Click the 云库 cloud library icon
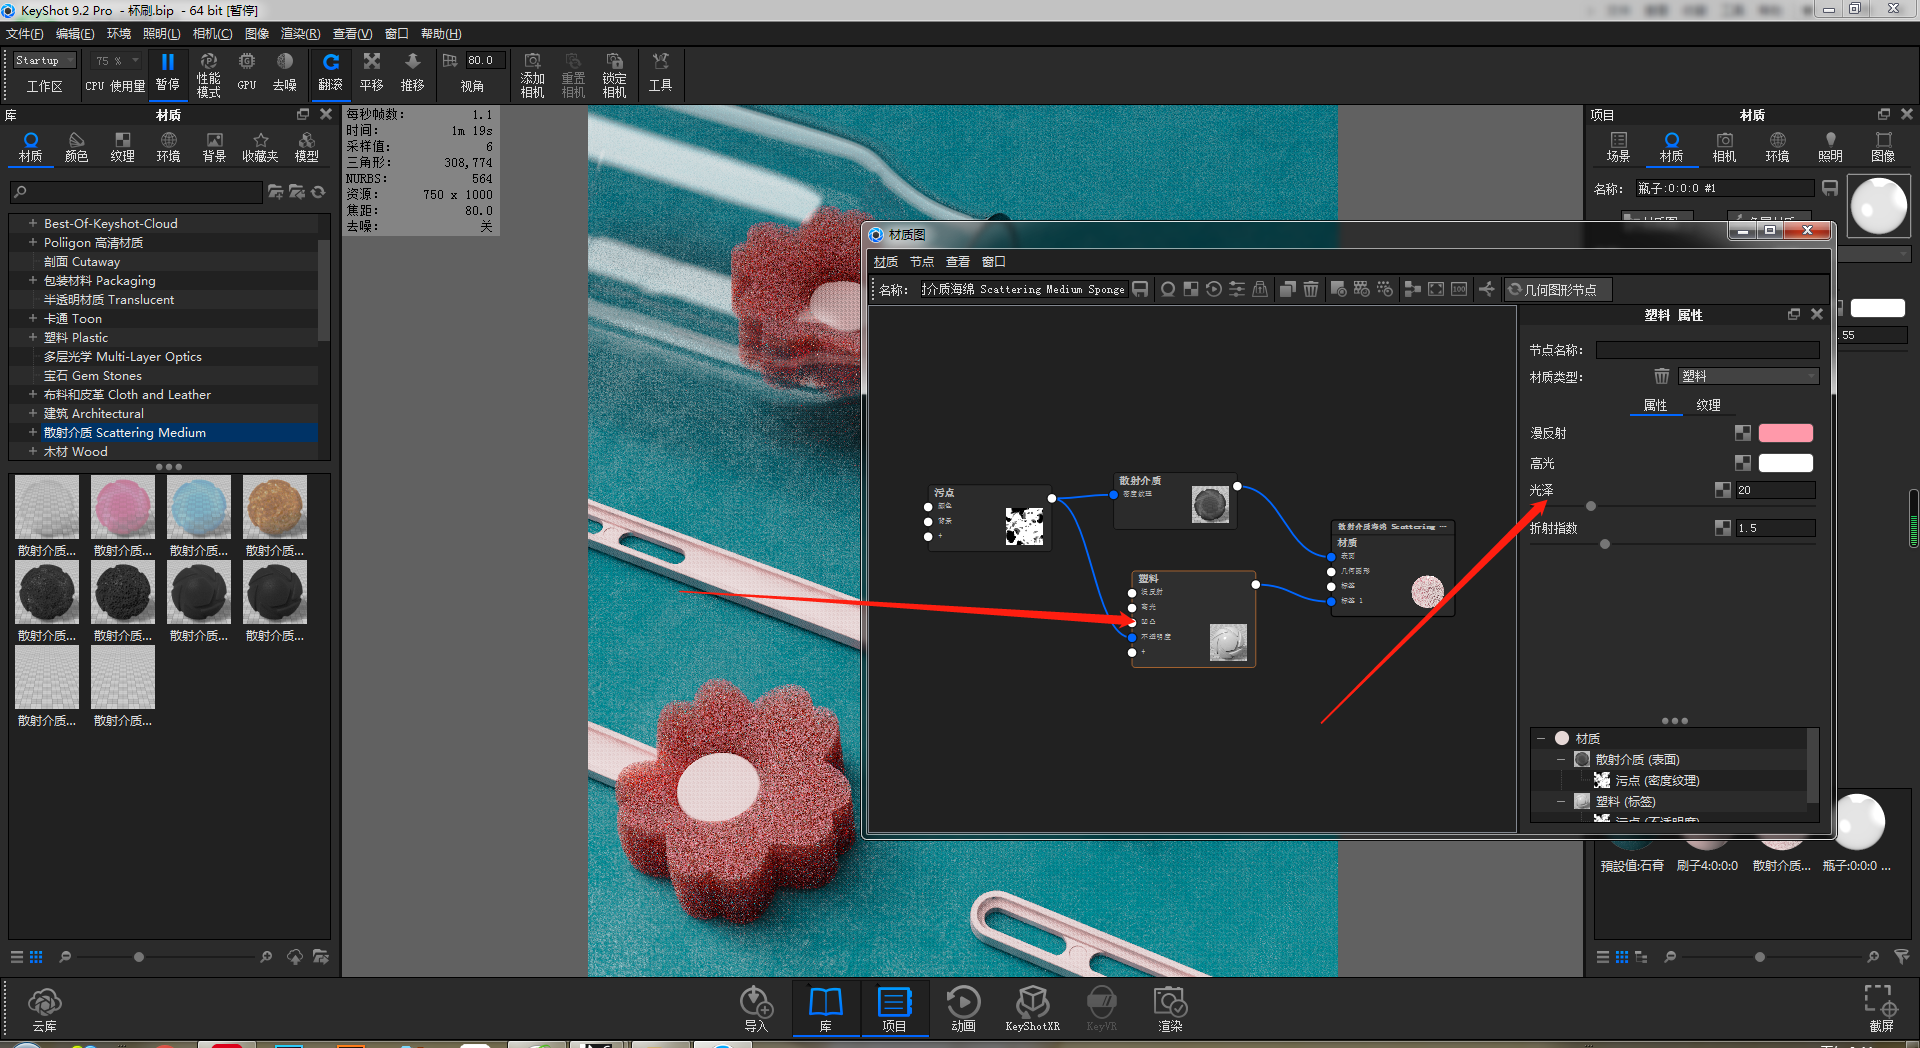The width and height of the screenshot is (1920, 1048). click(x=44, y=1008)
